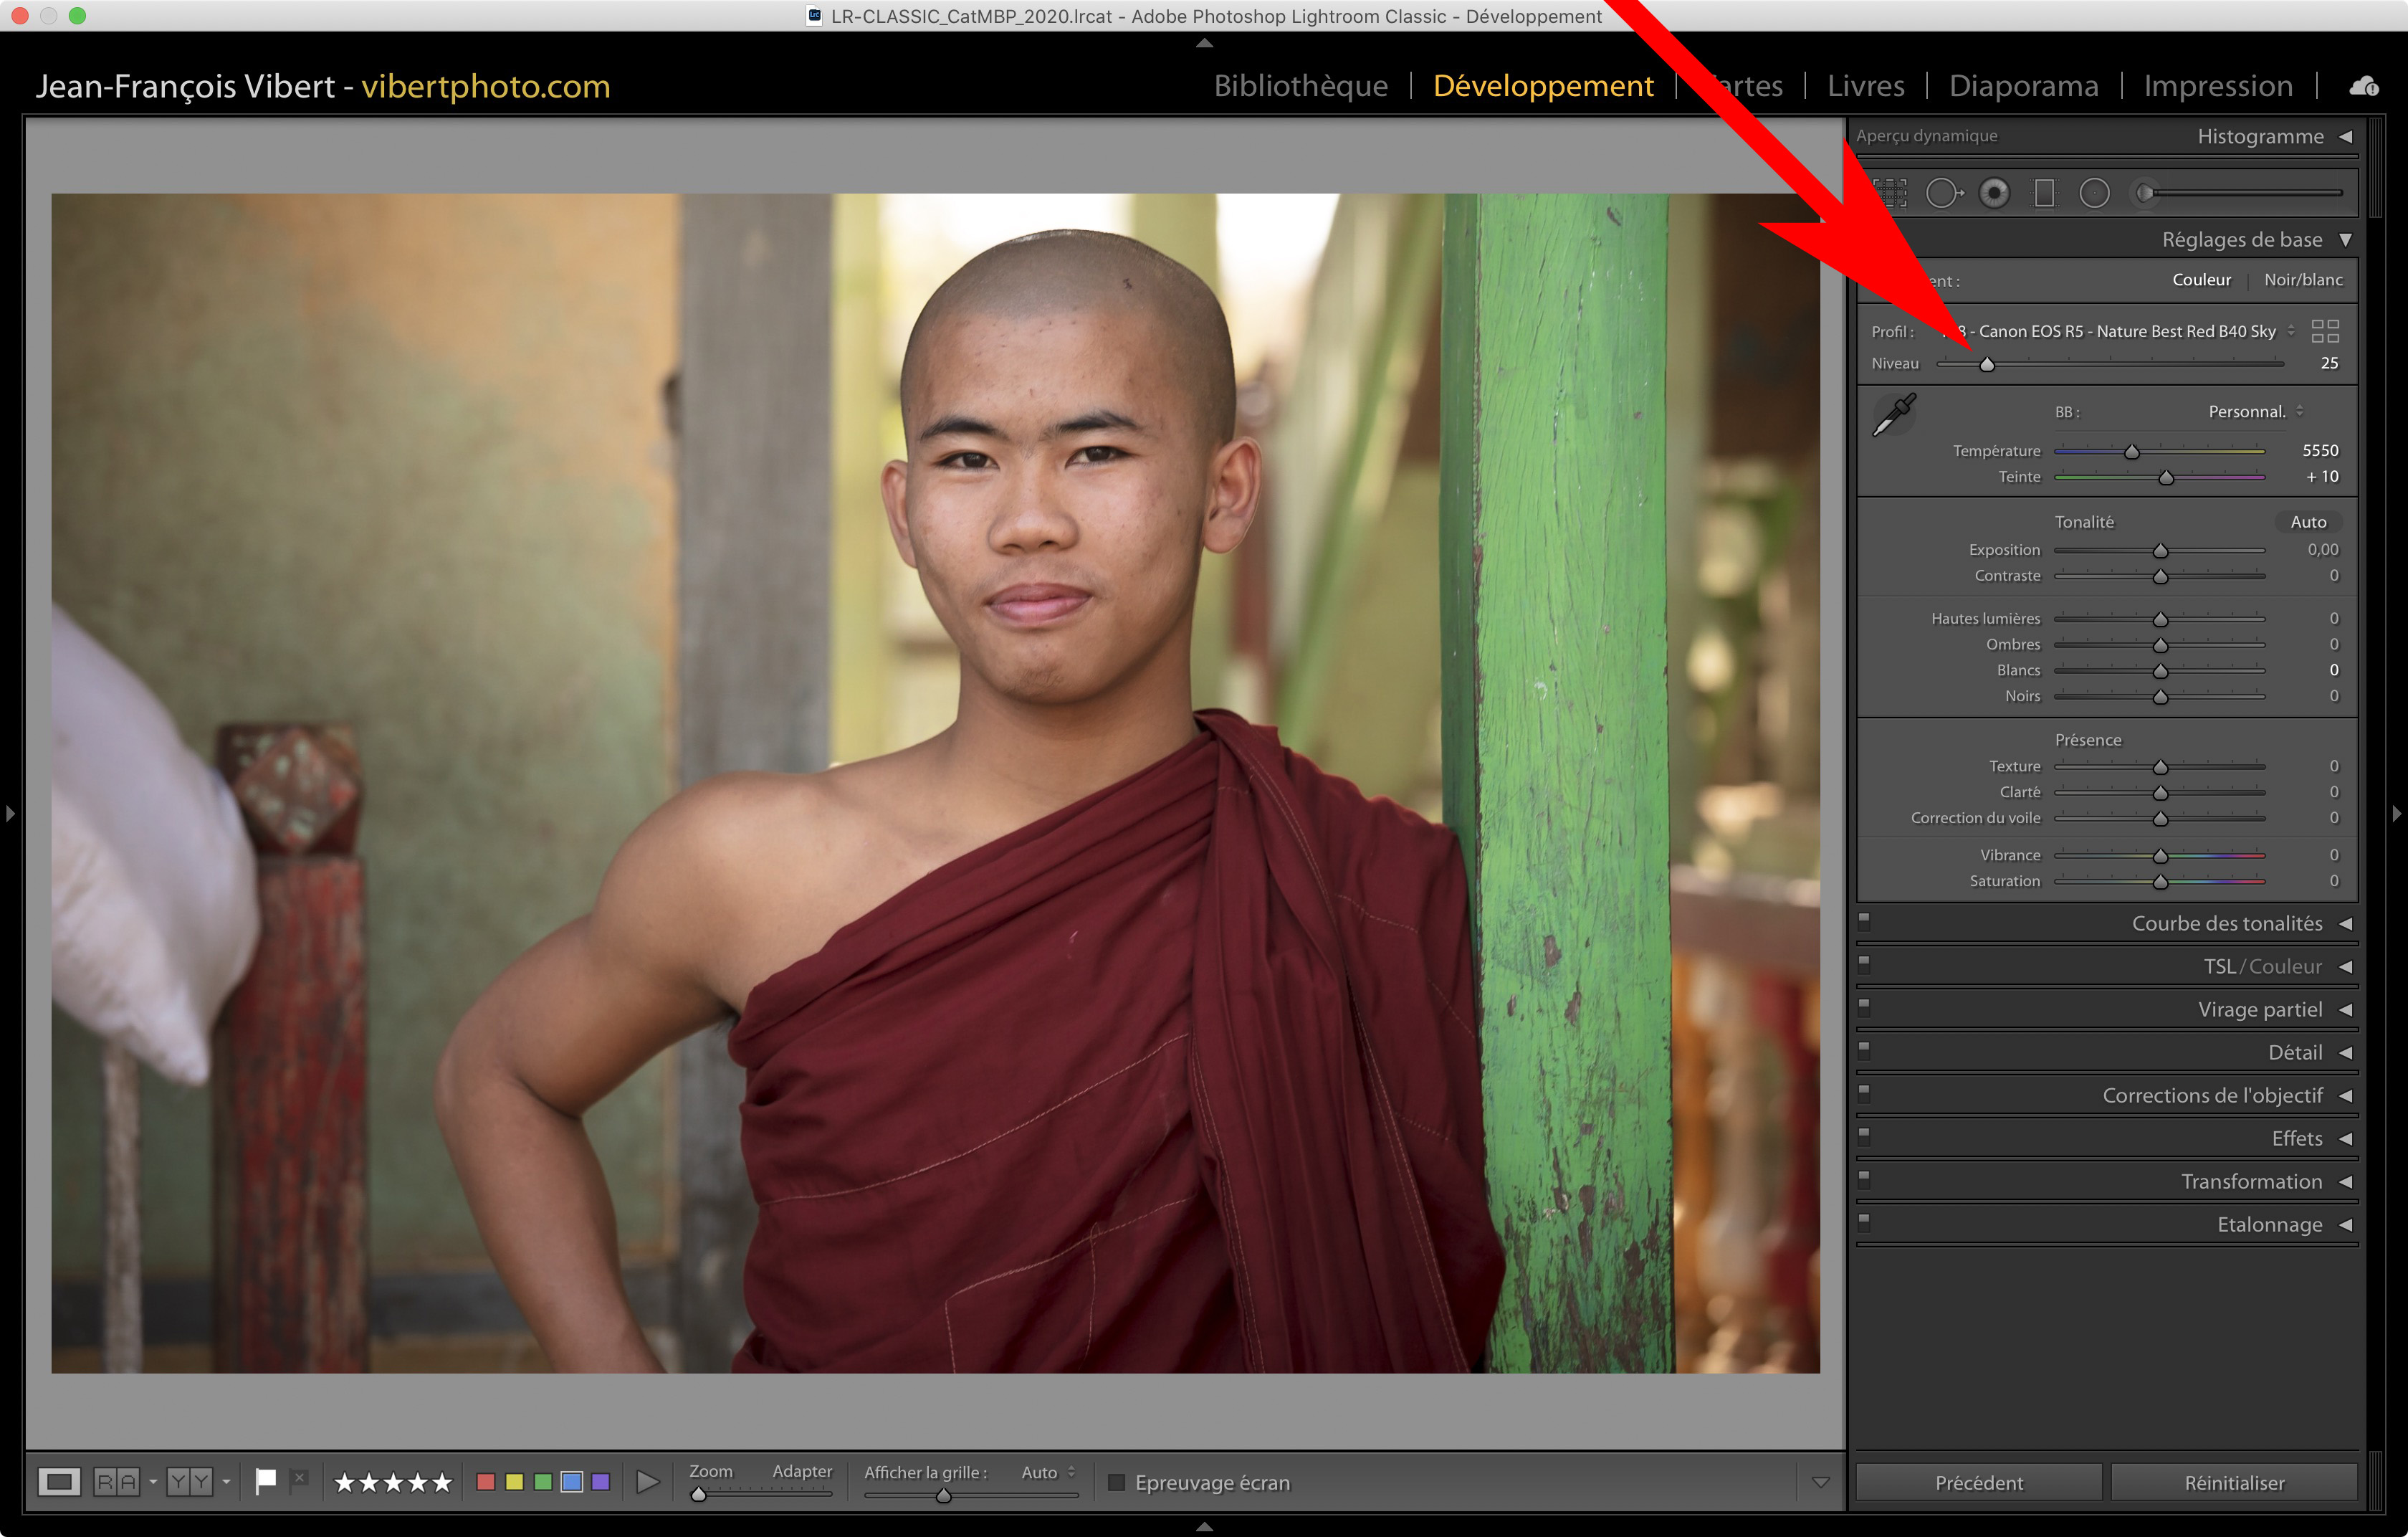
Task: Select the Graduated Filter tool
Action: [x=2044, y=193]
